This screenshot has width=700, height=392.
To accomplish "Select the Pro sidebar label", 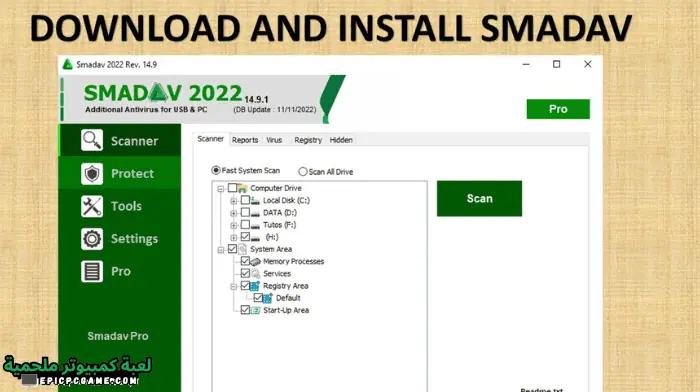I will [x=121, y=271].
